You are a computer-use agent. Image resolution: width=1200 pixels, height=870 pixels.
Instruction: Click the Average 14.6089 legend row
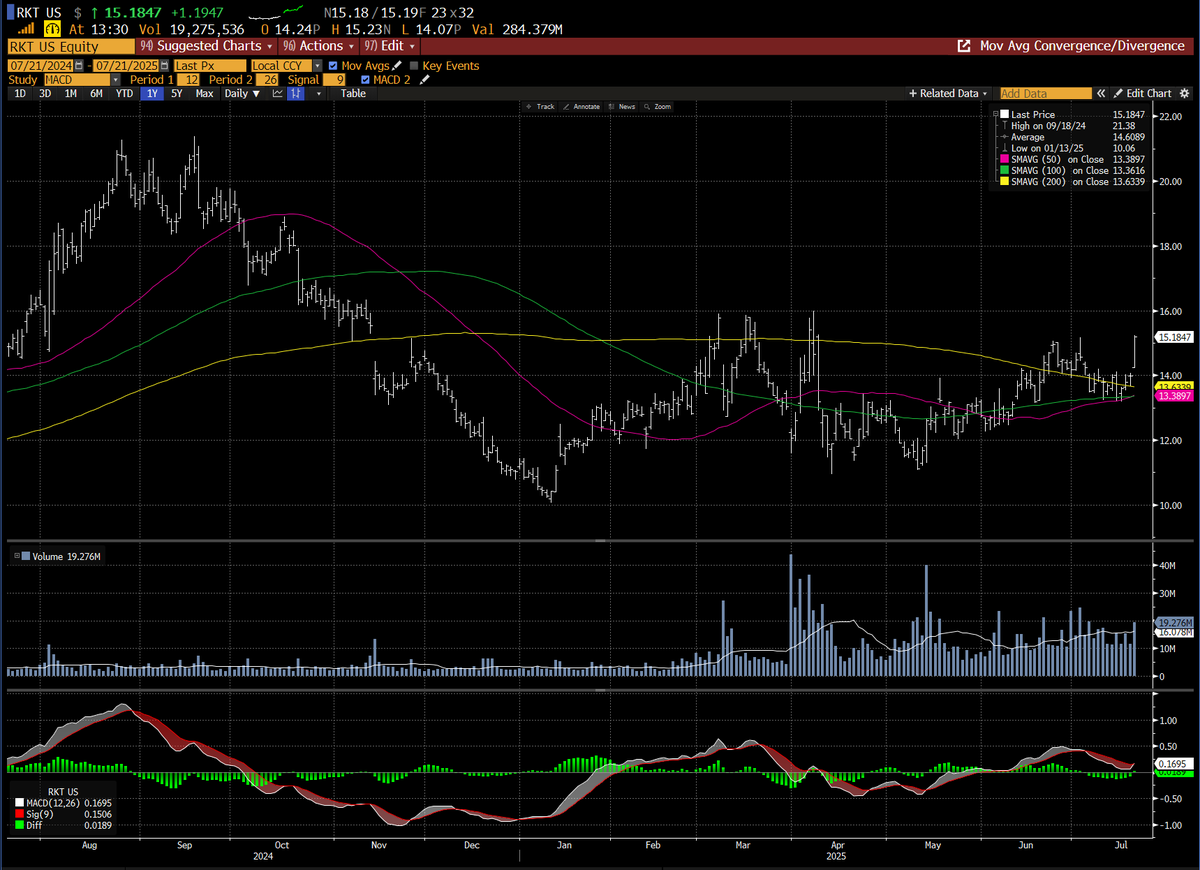[x=1073, y=137]
